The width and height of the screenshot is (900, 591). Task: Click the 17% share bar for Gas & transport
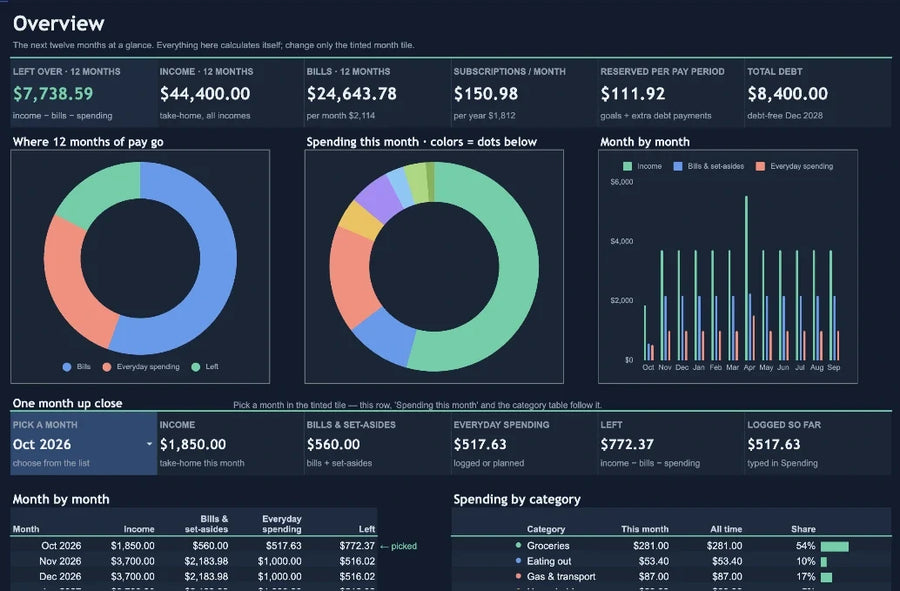[826, 577]
